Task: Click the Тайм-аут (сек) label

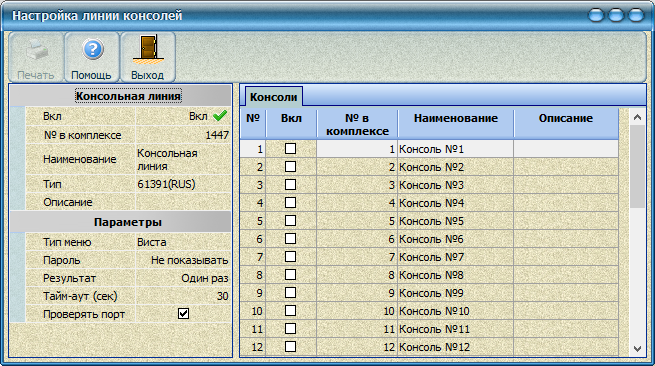Action: click(x=80, y=296)
